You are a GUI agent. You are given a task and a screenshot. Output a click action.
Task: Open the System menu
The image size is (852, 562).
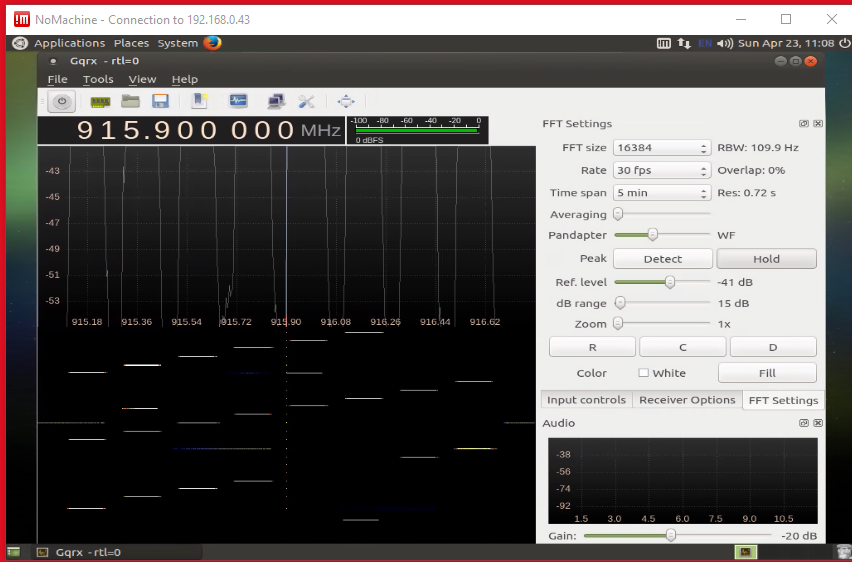(178, 43)
